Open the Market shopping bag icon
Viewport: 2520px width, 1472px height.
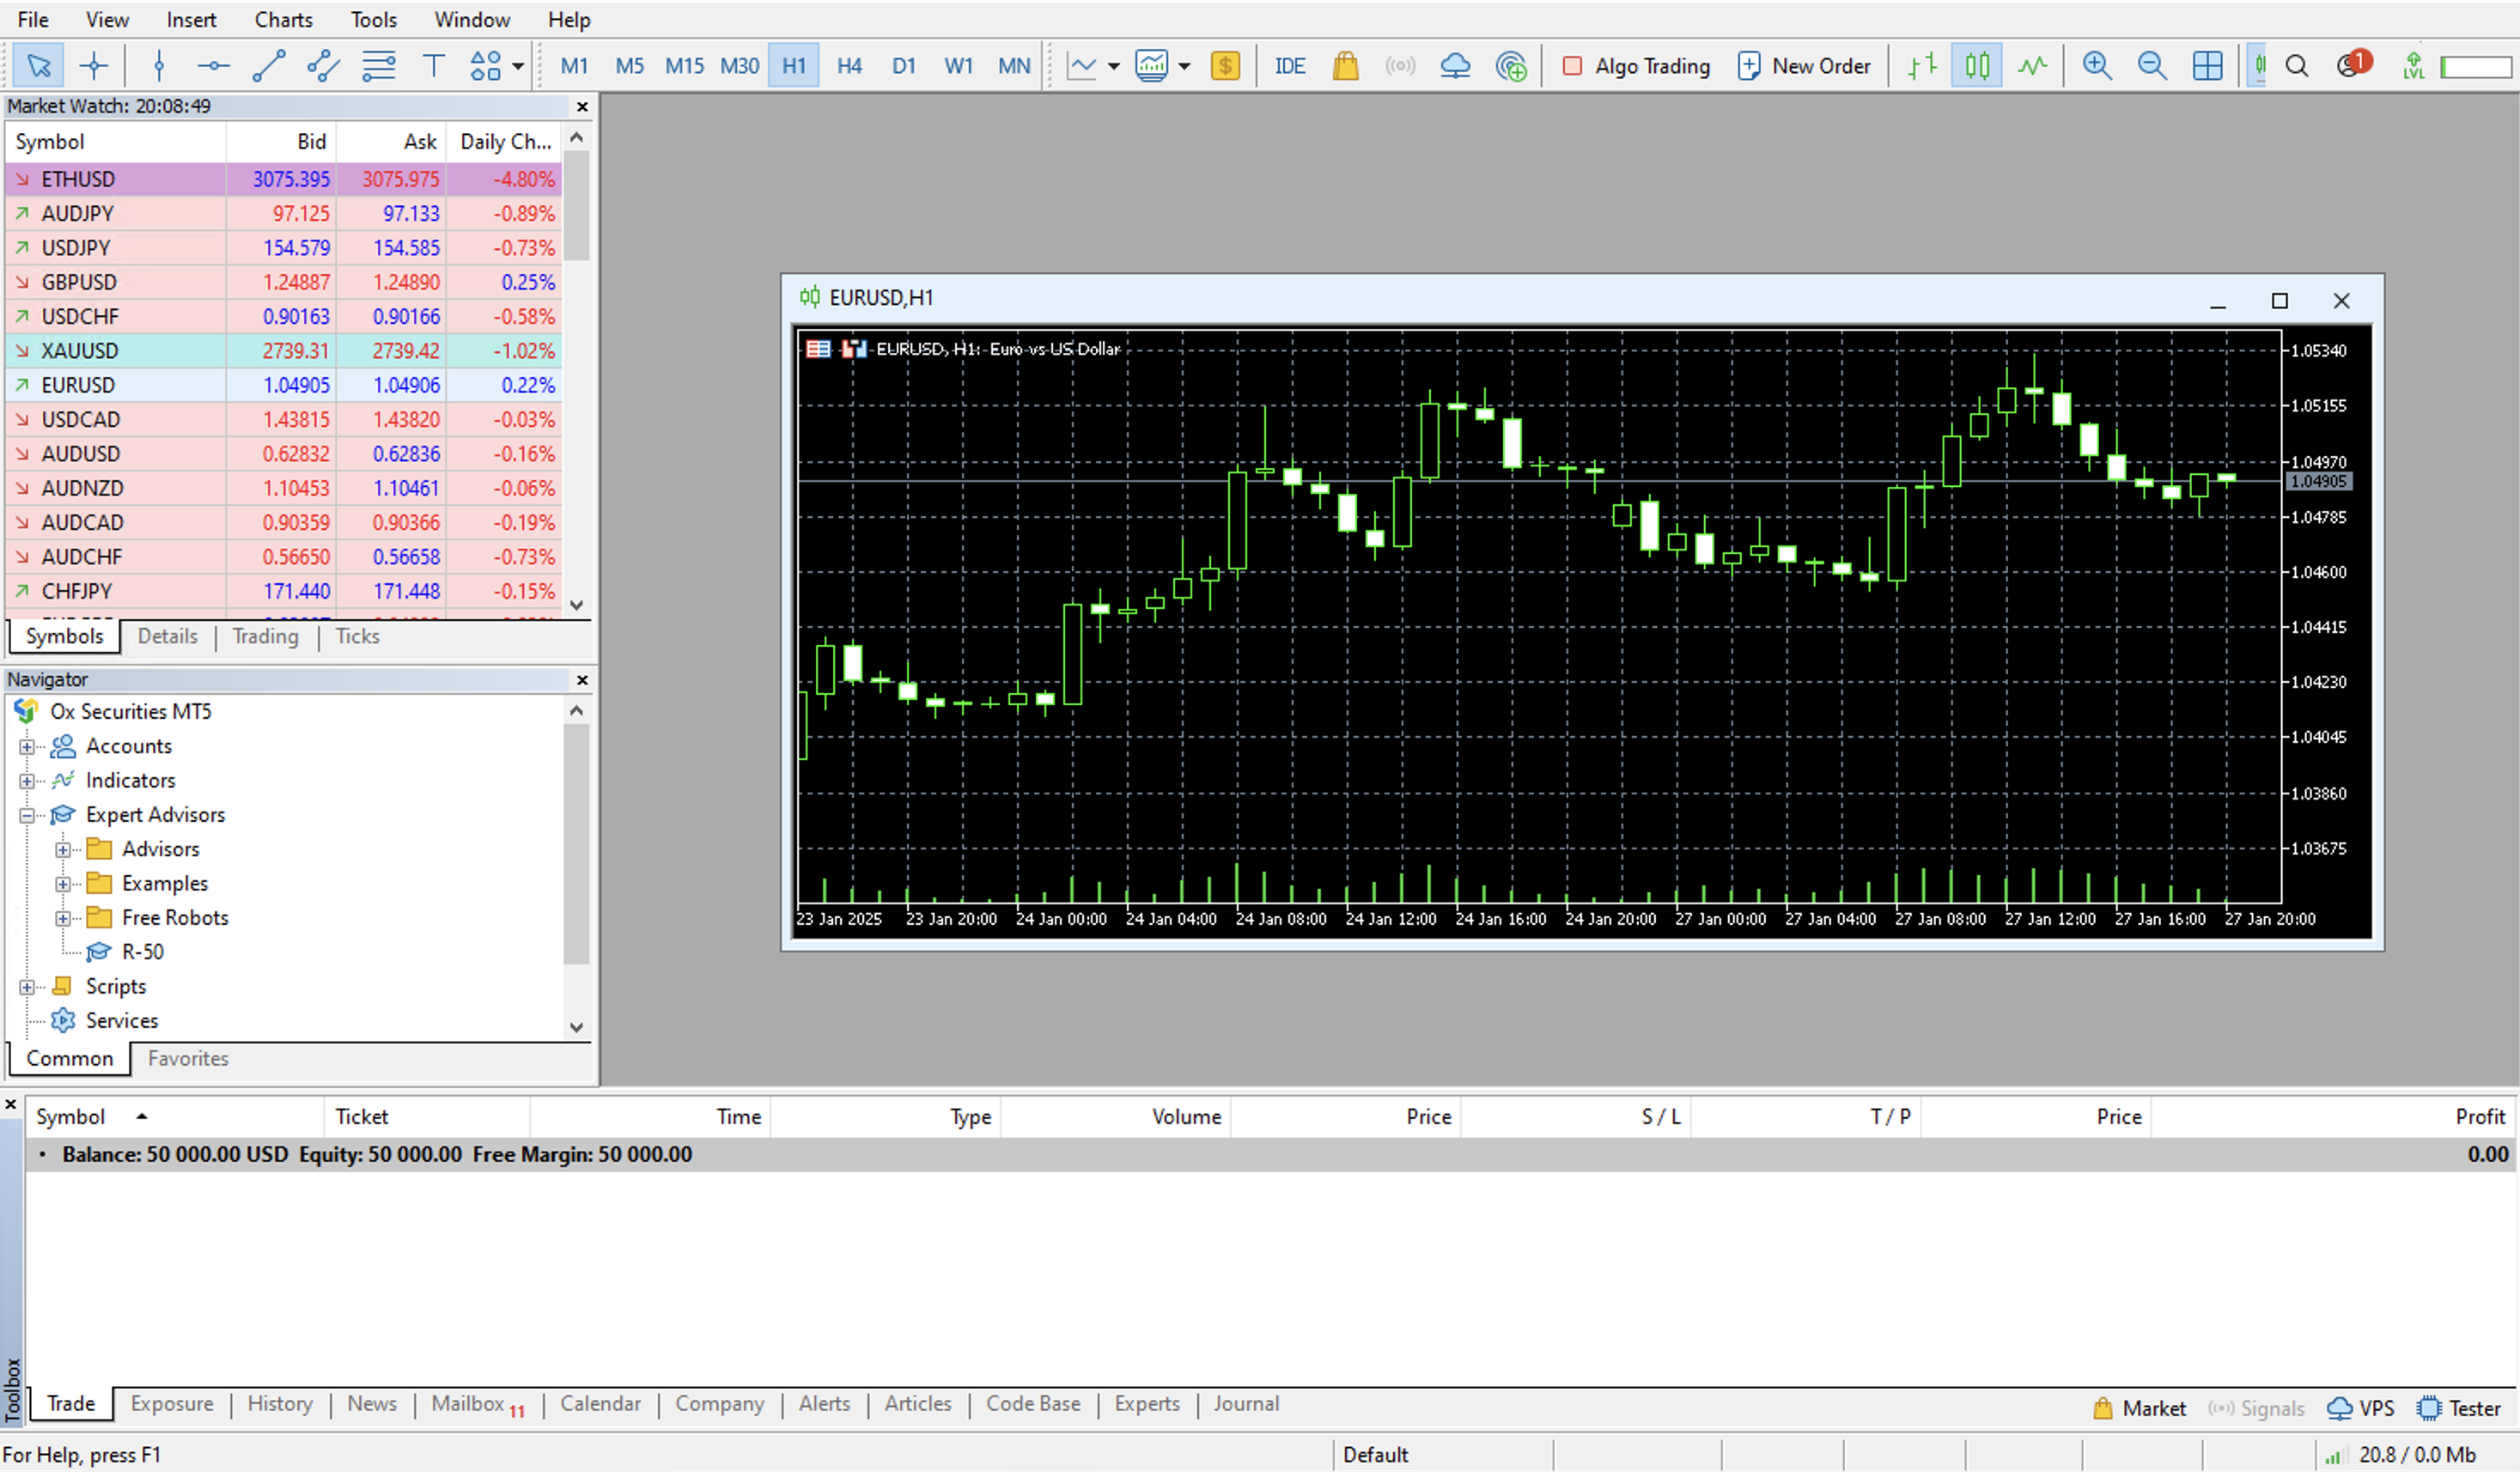(1345, 66)
